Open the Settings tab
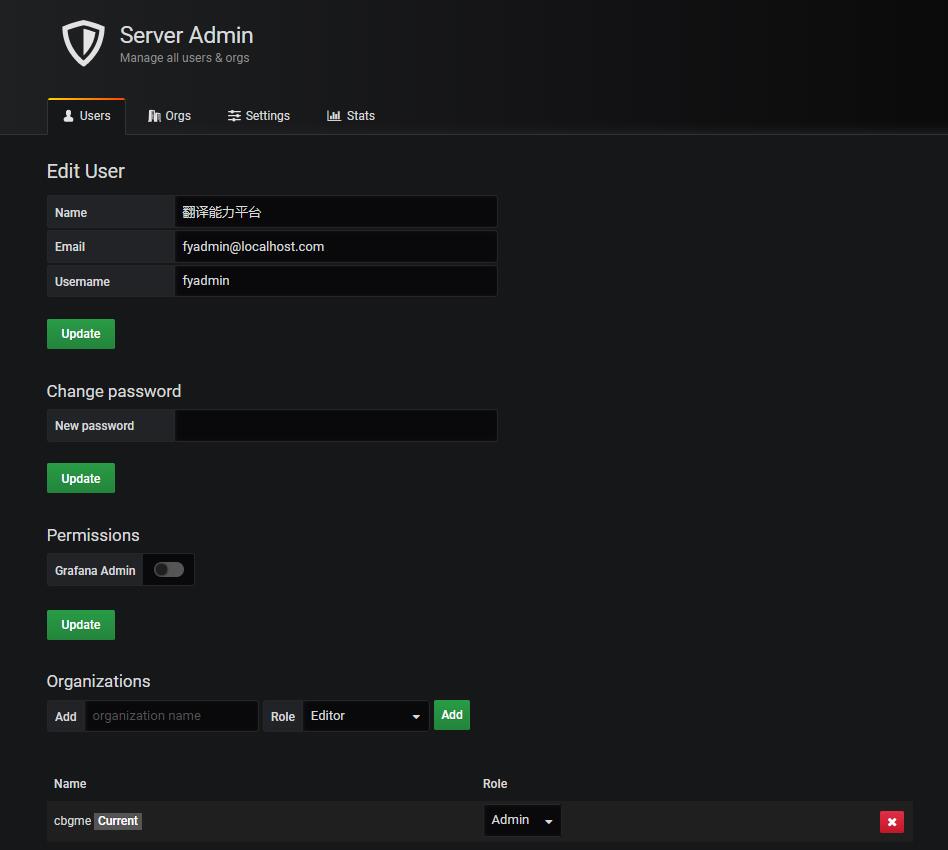The width and height of the screenshot is (948, 850). click(258, 116)
